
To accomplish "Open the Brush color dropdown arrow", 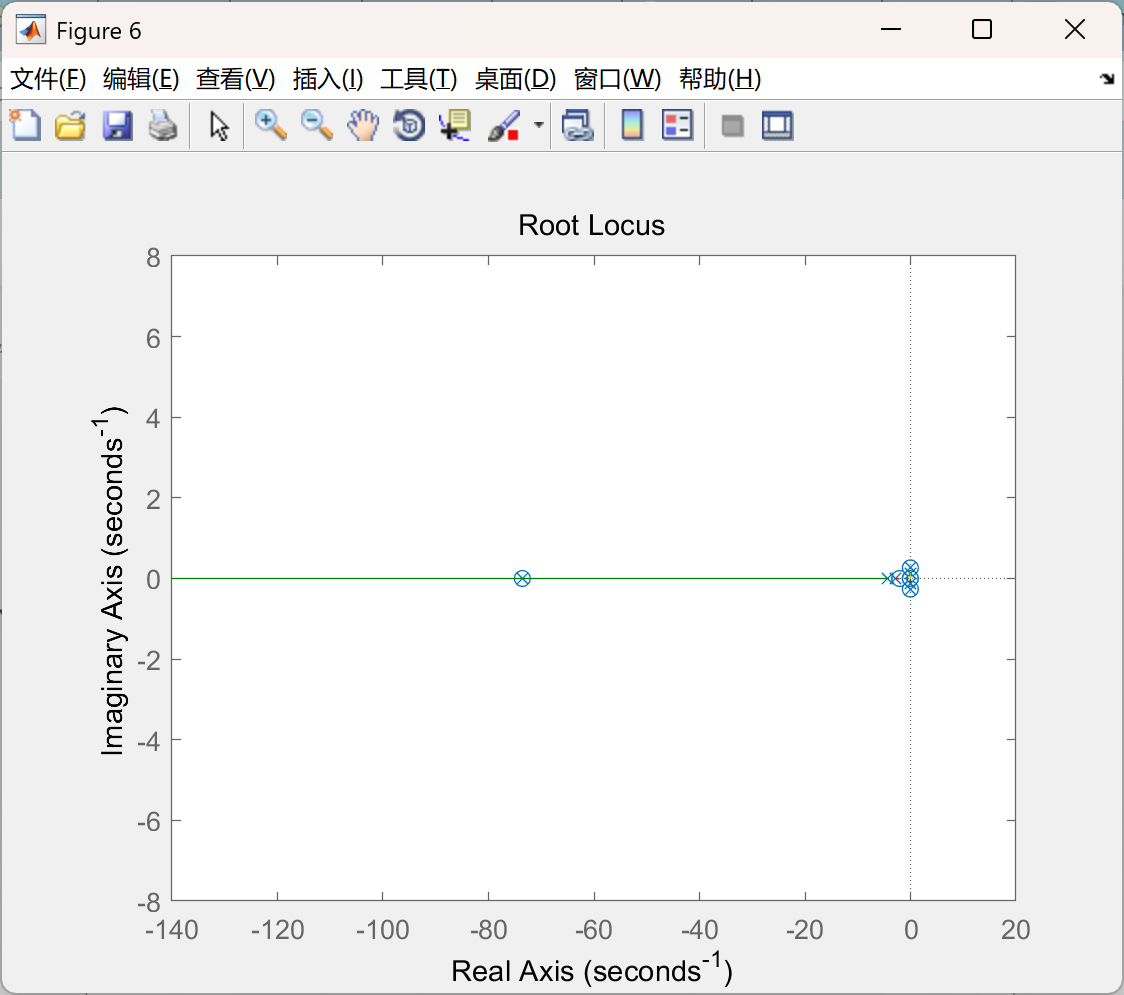I will 538,125.
